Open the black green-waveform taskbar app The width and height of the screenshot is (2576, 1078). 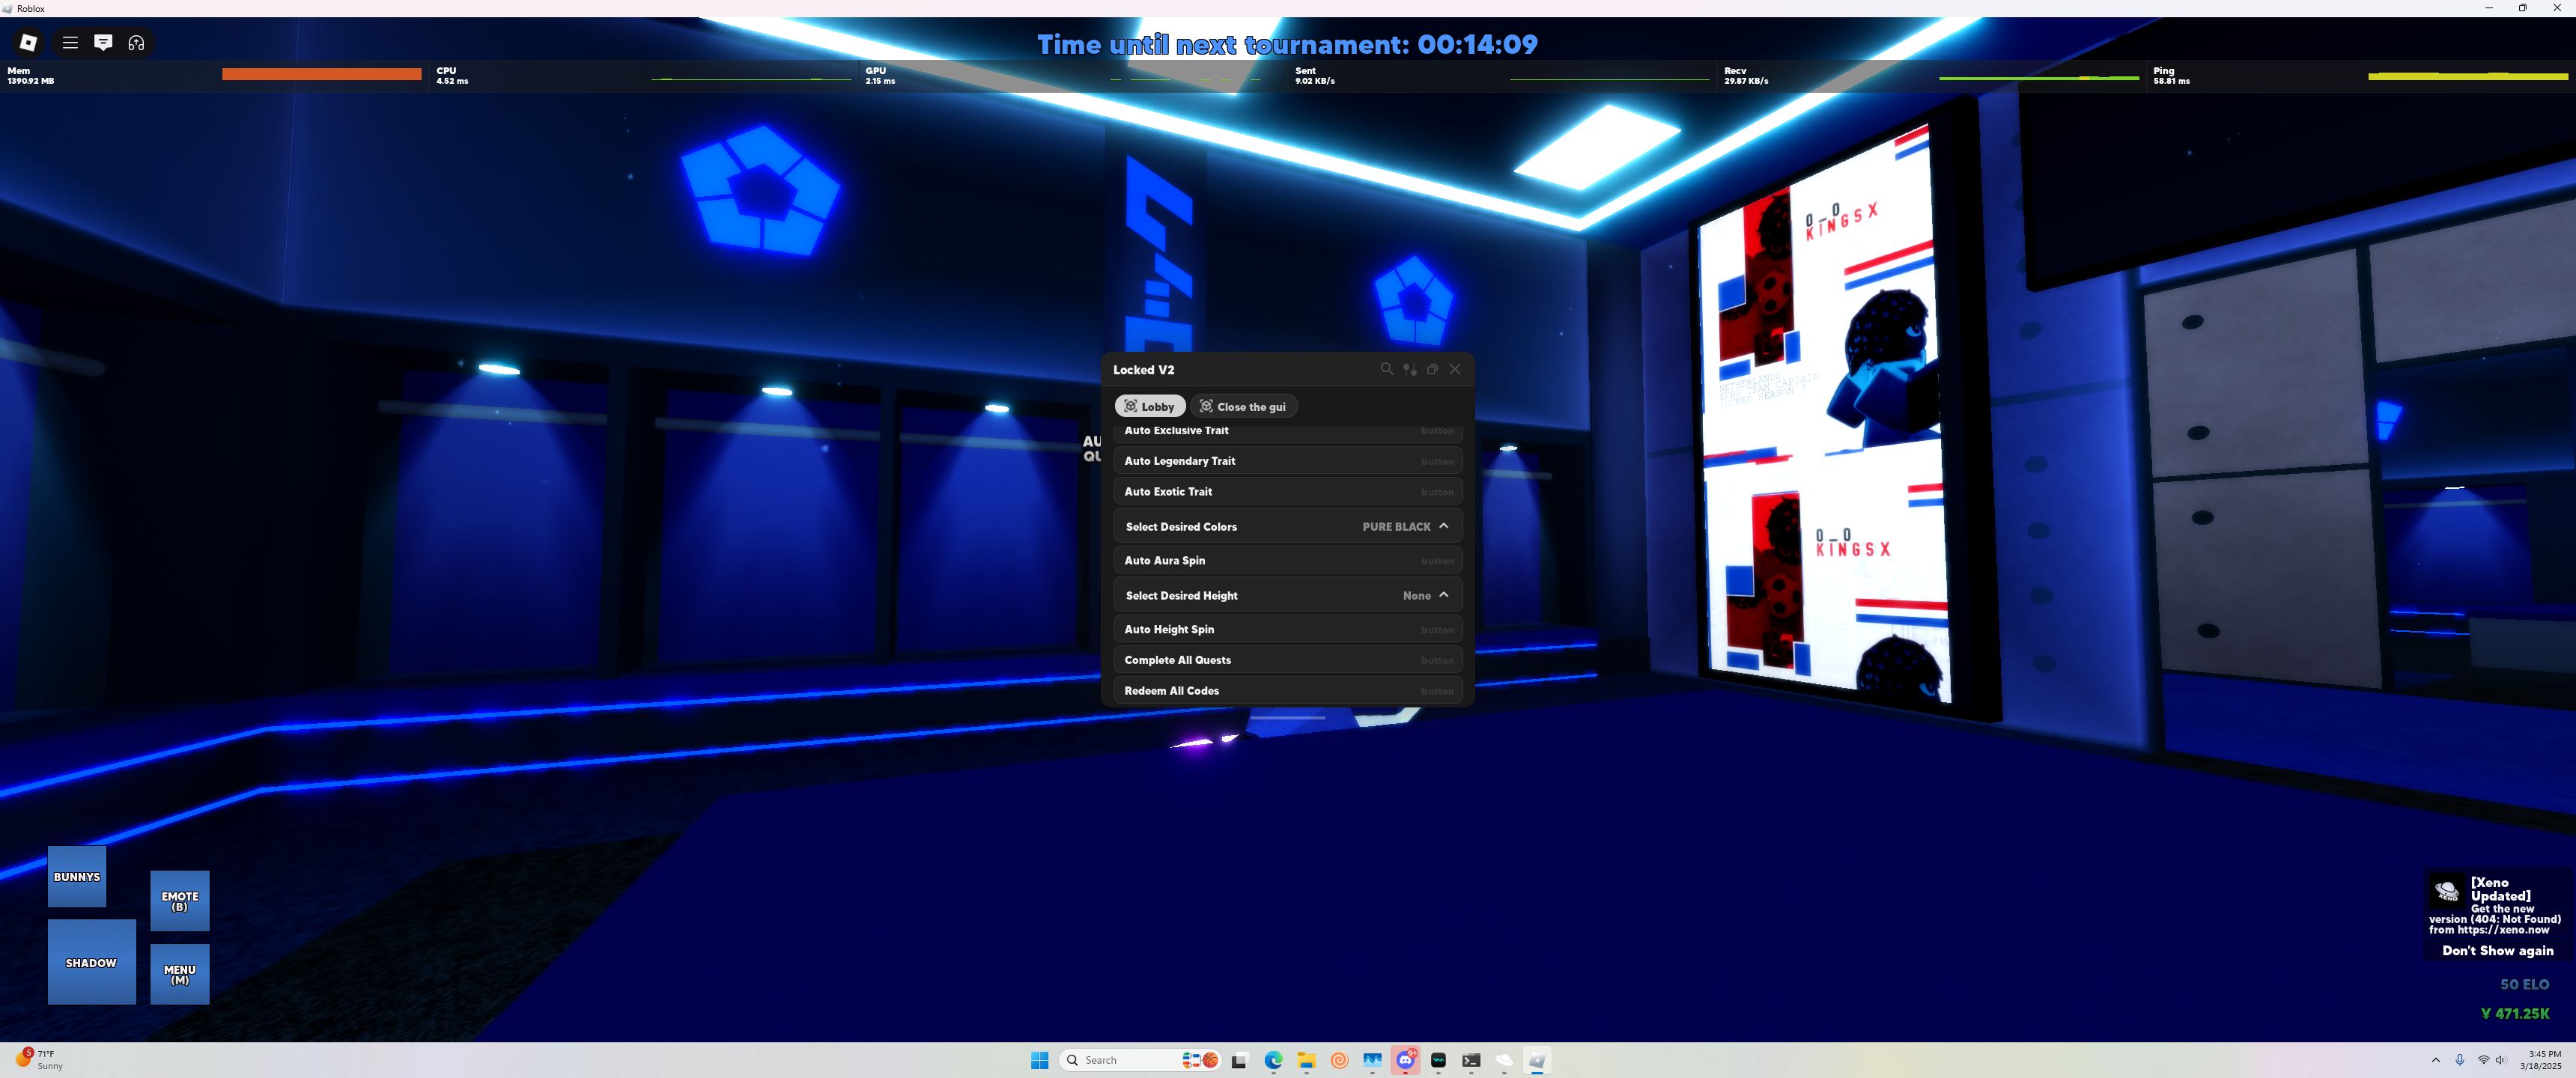coord(1438,1060)
